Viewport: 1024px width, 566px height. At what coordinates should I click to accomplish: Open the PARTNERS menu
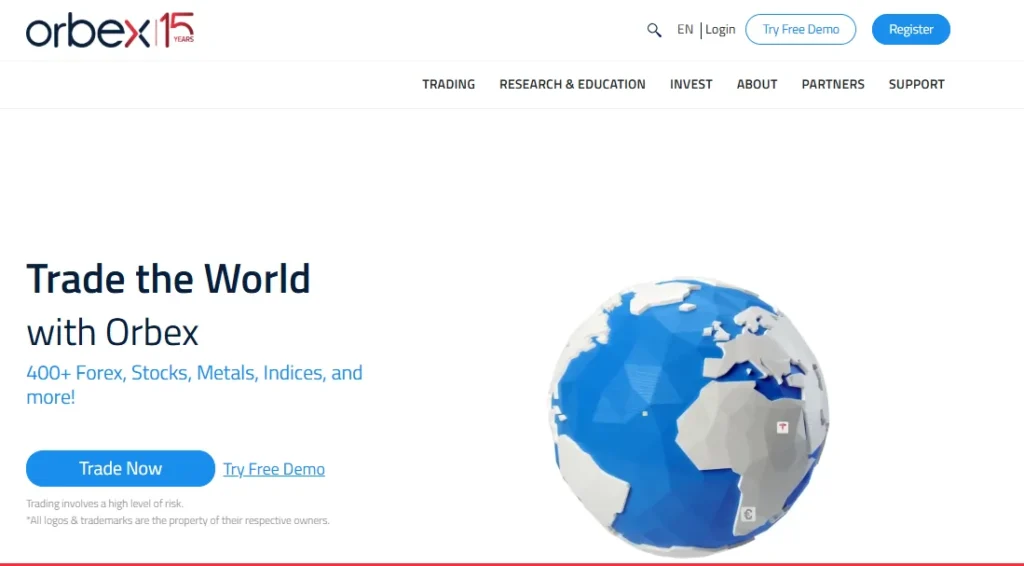tap(833, 84)
